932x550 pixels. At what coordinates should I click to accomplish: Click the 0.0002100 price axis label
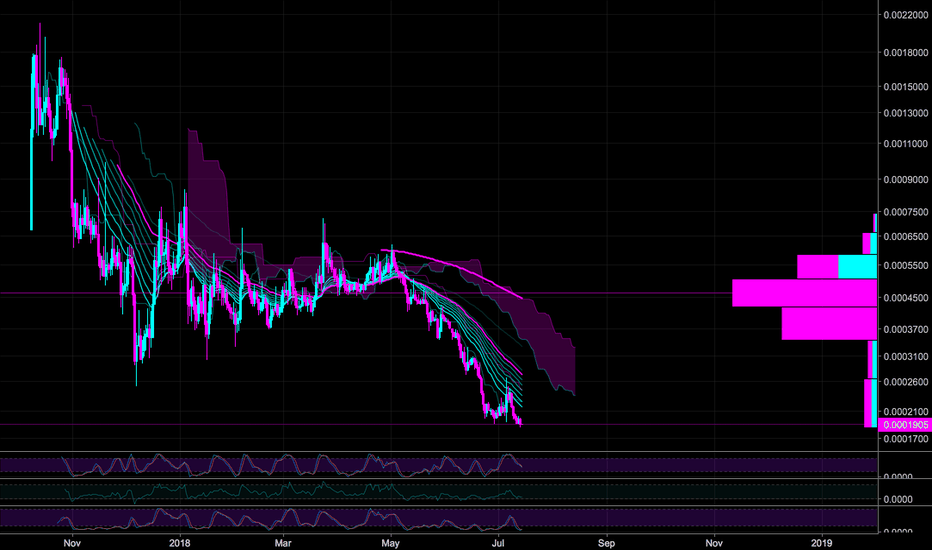(906, 411)
